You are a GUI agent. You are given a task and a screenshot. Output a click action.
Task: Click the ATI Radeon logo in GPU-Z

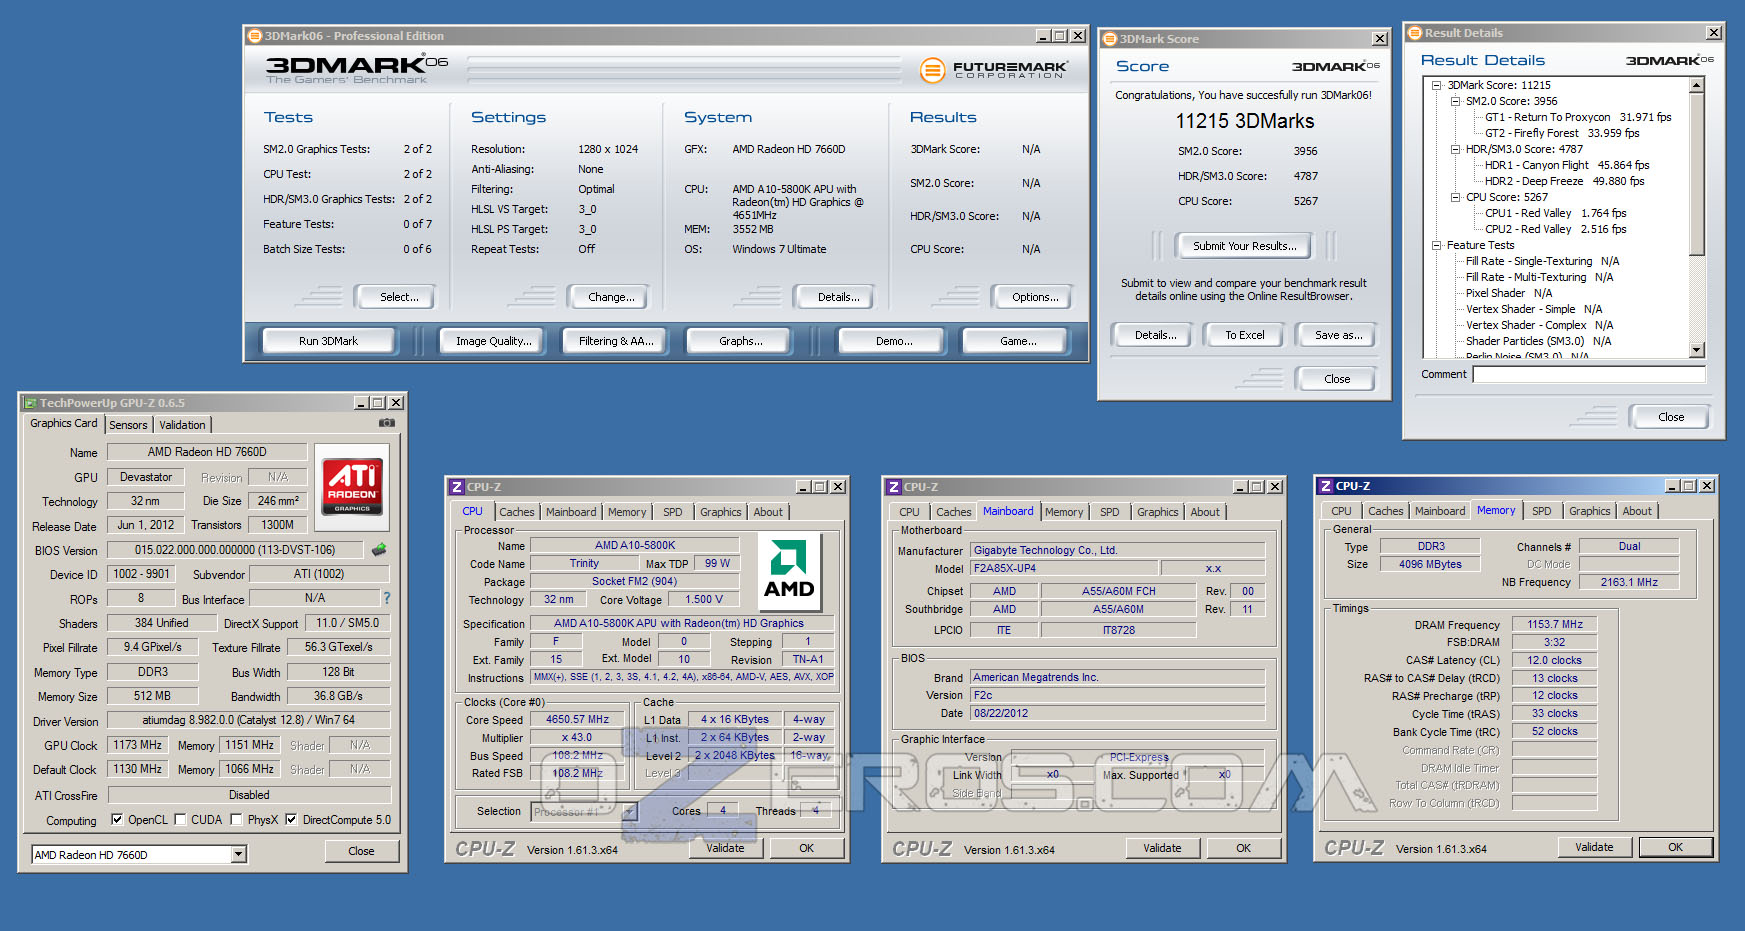(352, 485)
